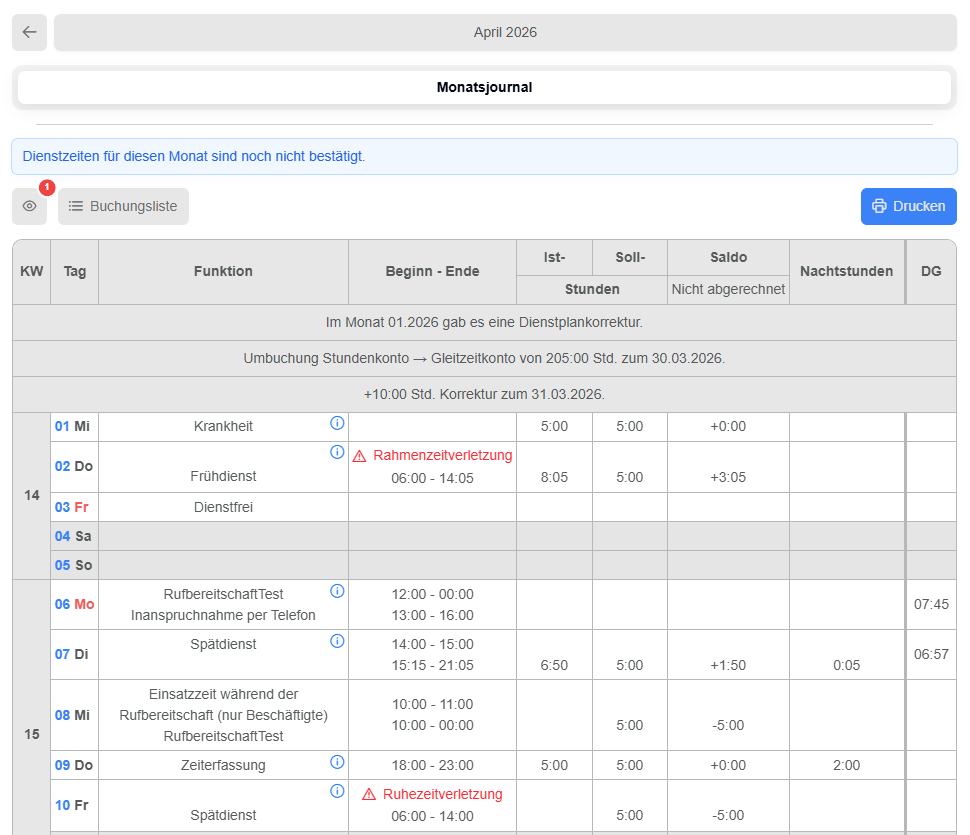Screen dimensions: 970x835
Task: Click the Nachtstunden column header
Action: pos(846,271)
